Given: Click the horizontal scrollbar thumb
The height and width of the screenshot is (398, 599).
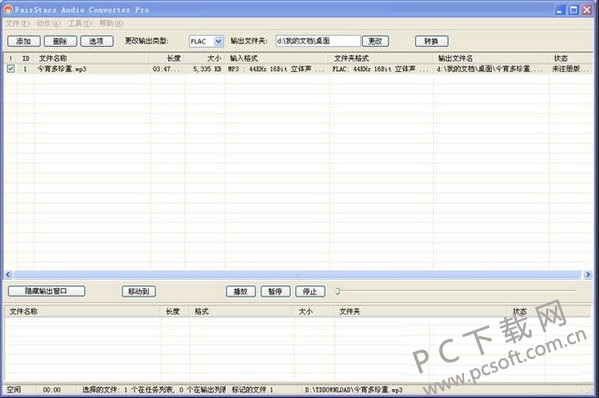Looking at the screenshot, I should tap(297, 275).
